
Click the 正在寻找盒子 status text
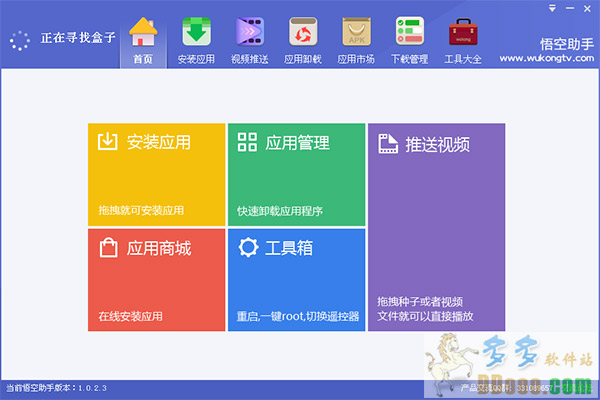click(78, 38)
